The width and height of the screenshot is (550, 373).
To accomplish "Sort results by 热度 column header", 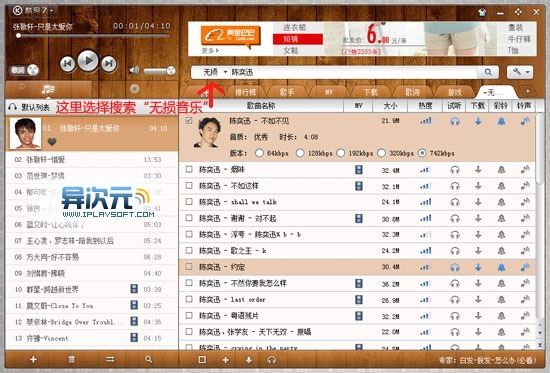I will coord(425,106).
